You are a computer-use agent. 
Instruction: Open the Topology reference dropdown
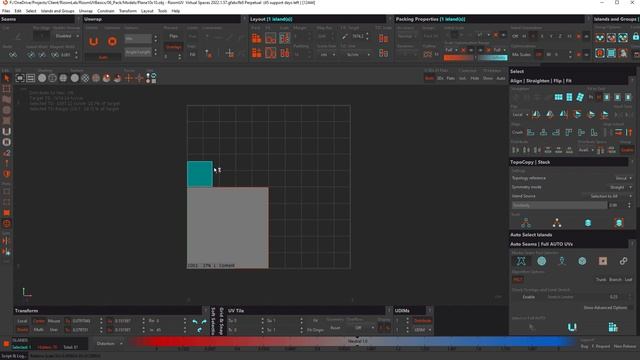pos(623,178)
